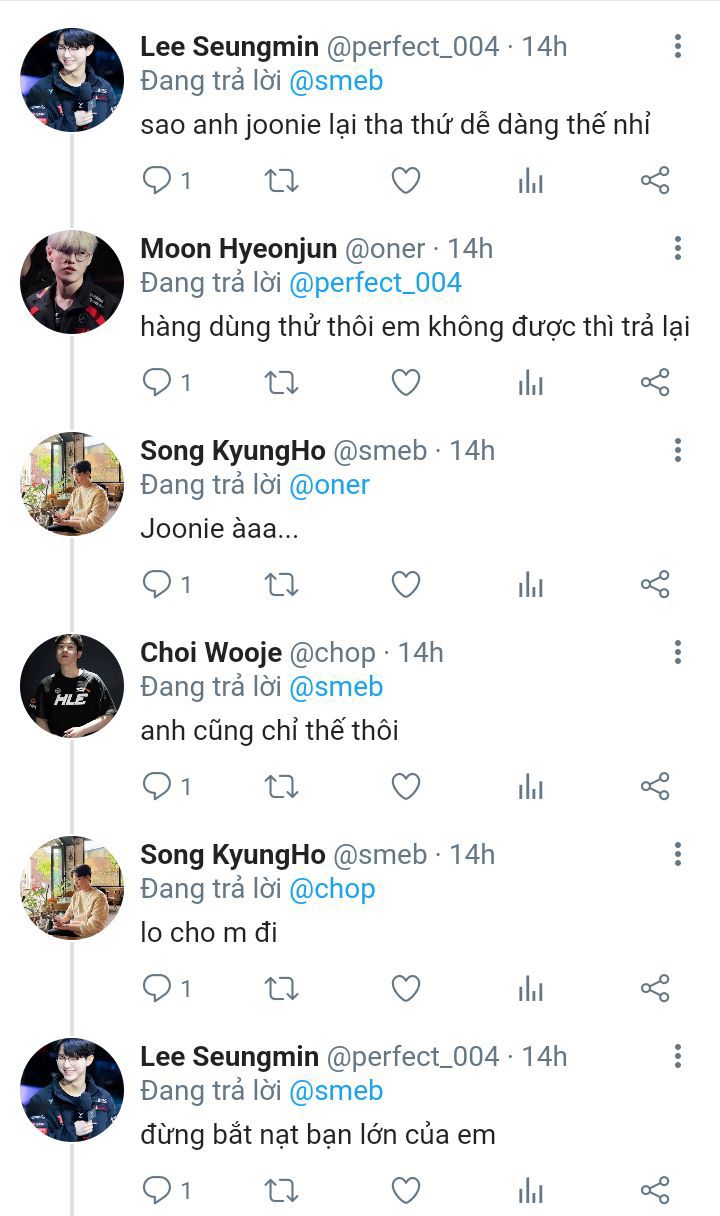View analytics on Lee Seungmin's first tweet
Screen dimensions: 720x1216
pos(530,181)
